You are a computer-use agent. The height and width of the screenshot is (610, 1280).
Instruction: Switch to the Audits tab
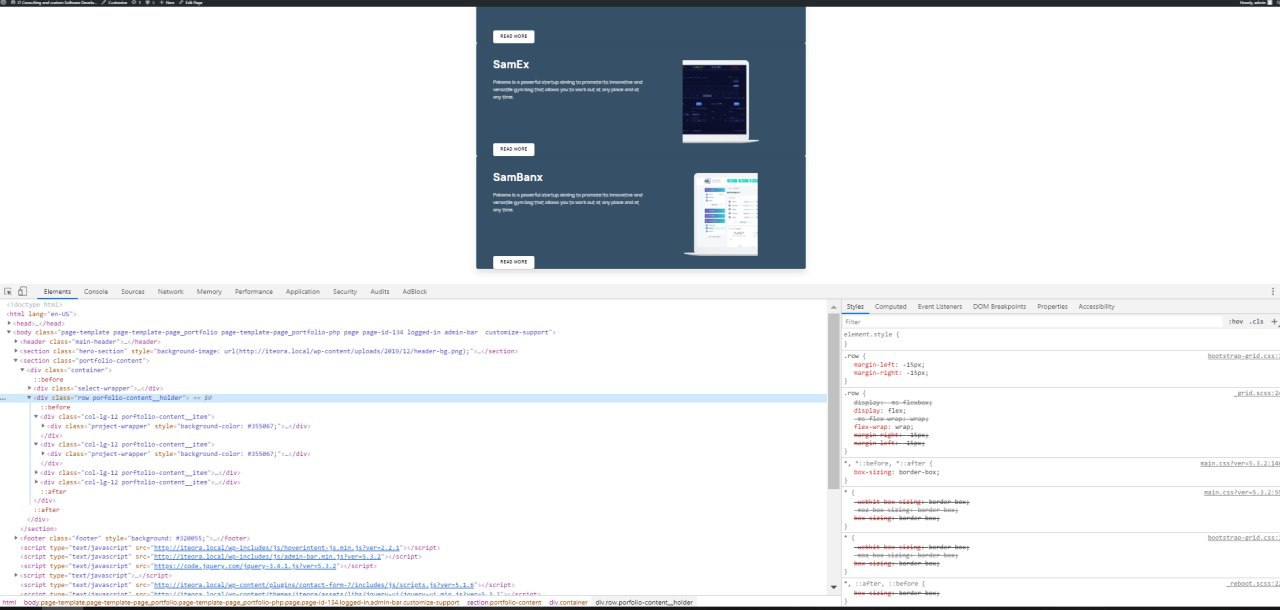click(380, 291)
